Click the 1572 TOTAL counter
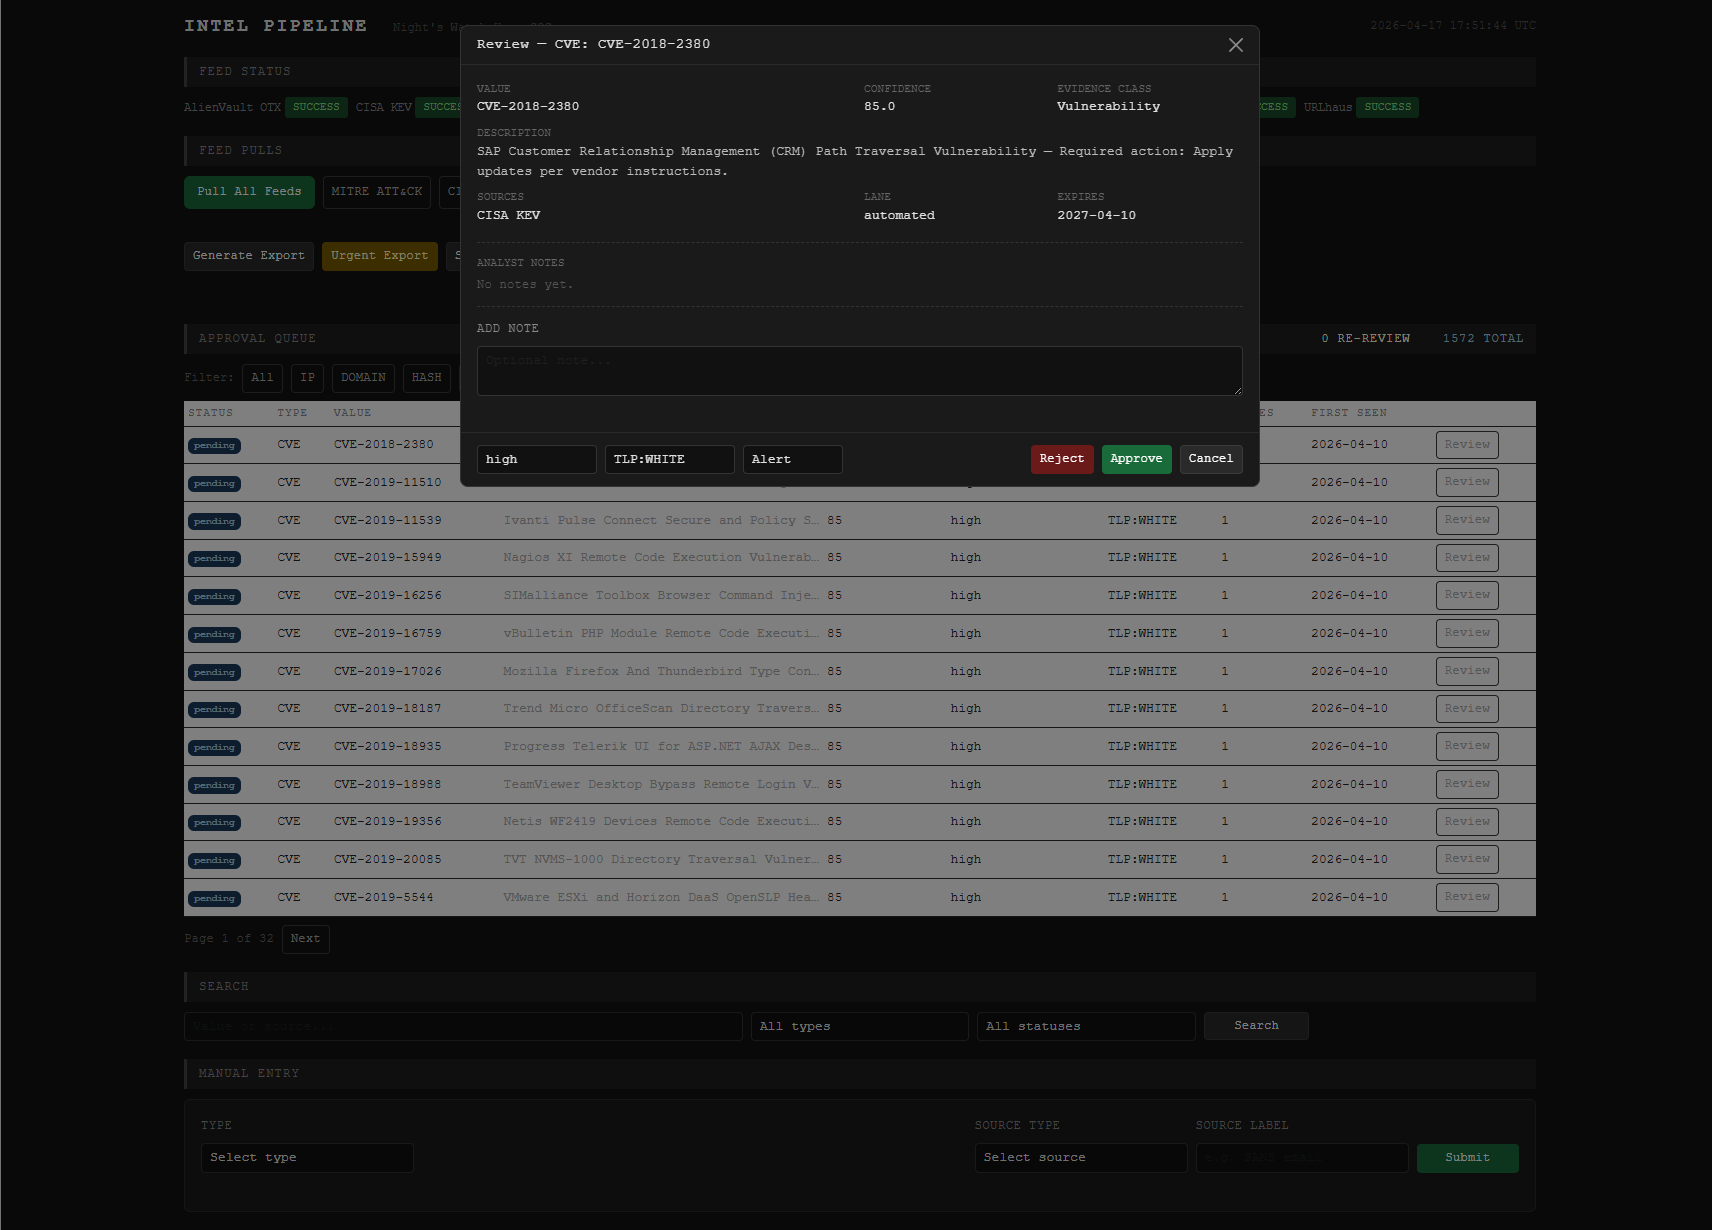This screenshot has width=1712, height=1230. (1483, 339)
